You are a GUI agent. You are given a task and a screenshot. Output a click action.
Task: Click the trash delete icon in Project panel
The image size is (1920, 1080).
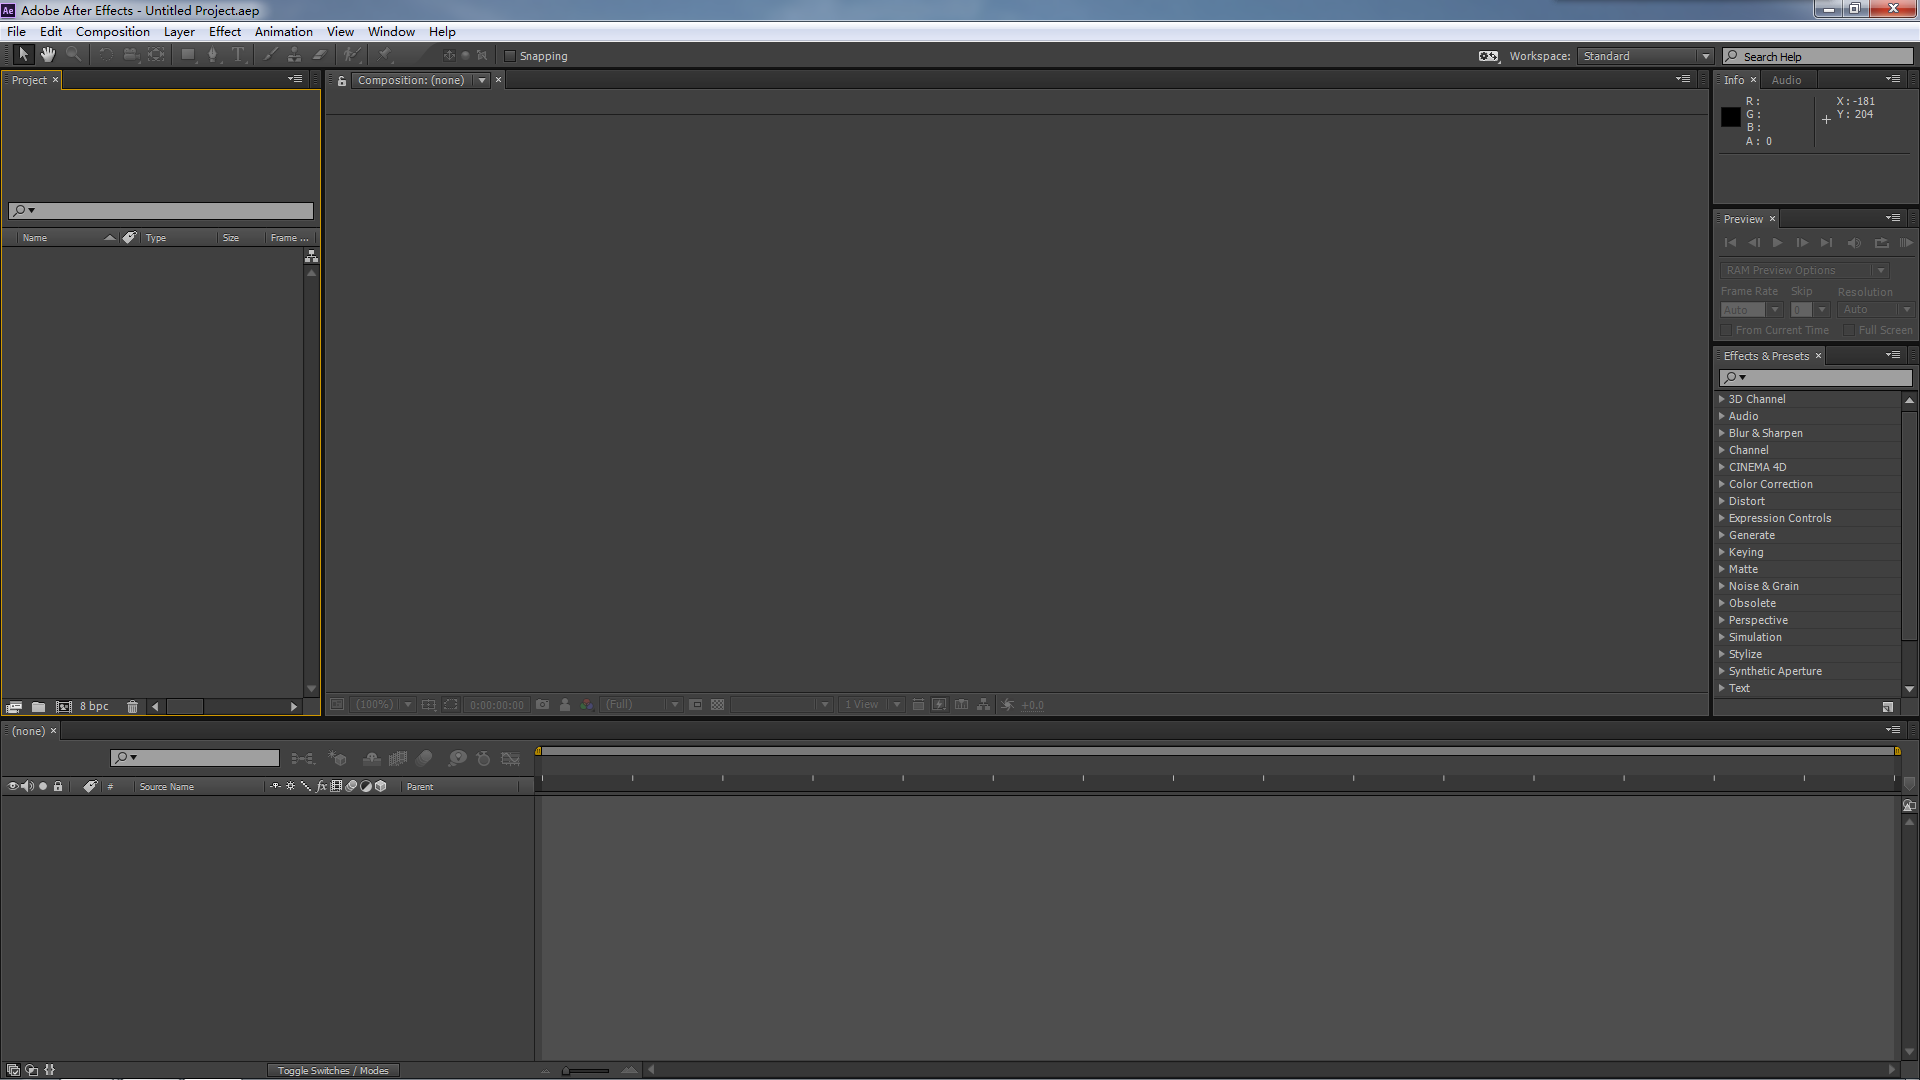[132, 706]
